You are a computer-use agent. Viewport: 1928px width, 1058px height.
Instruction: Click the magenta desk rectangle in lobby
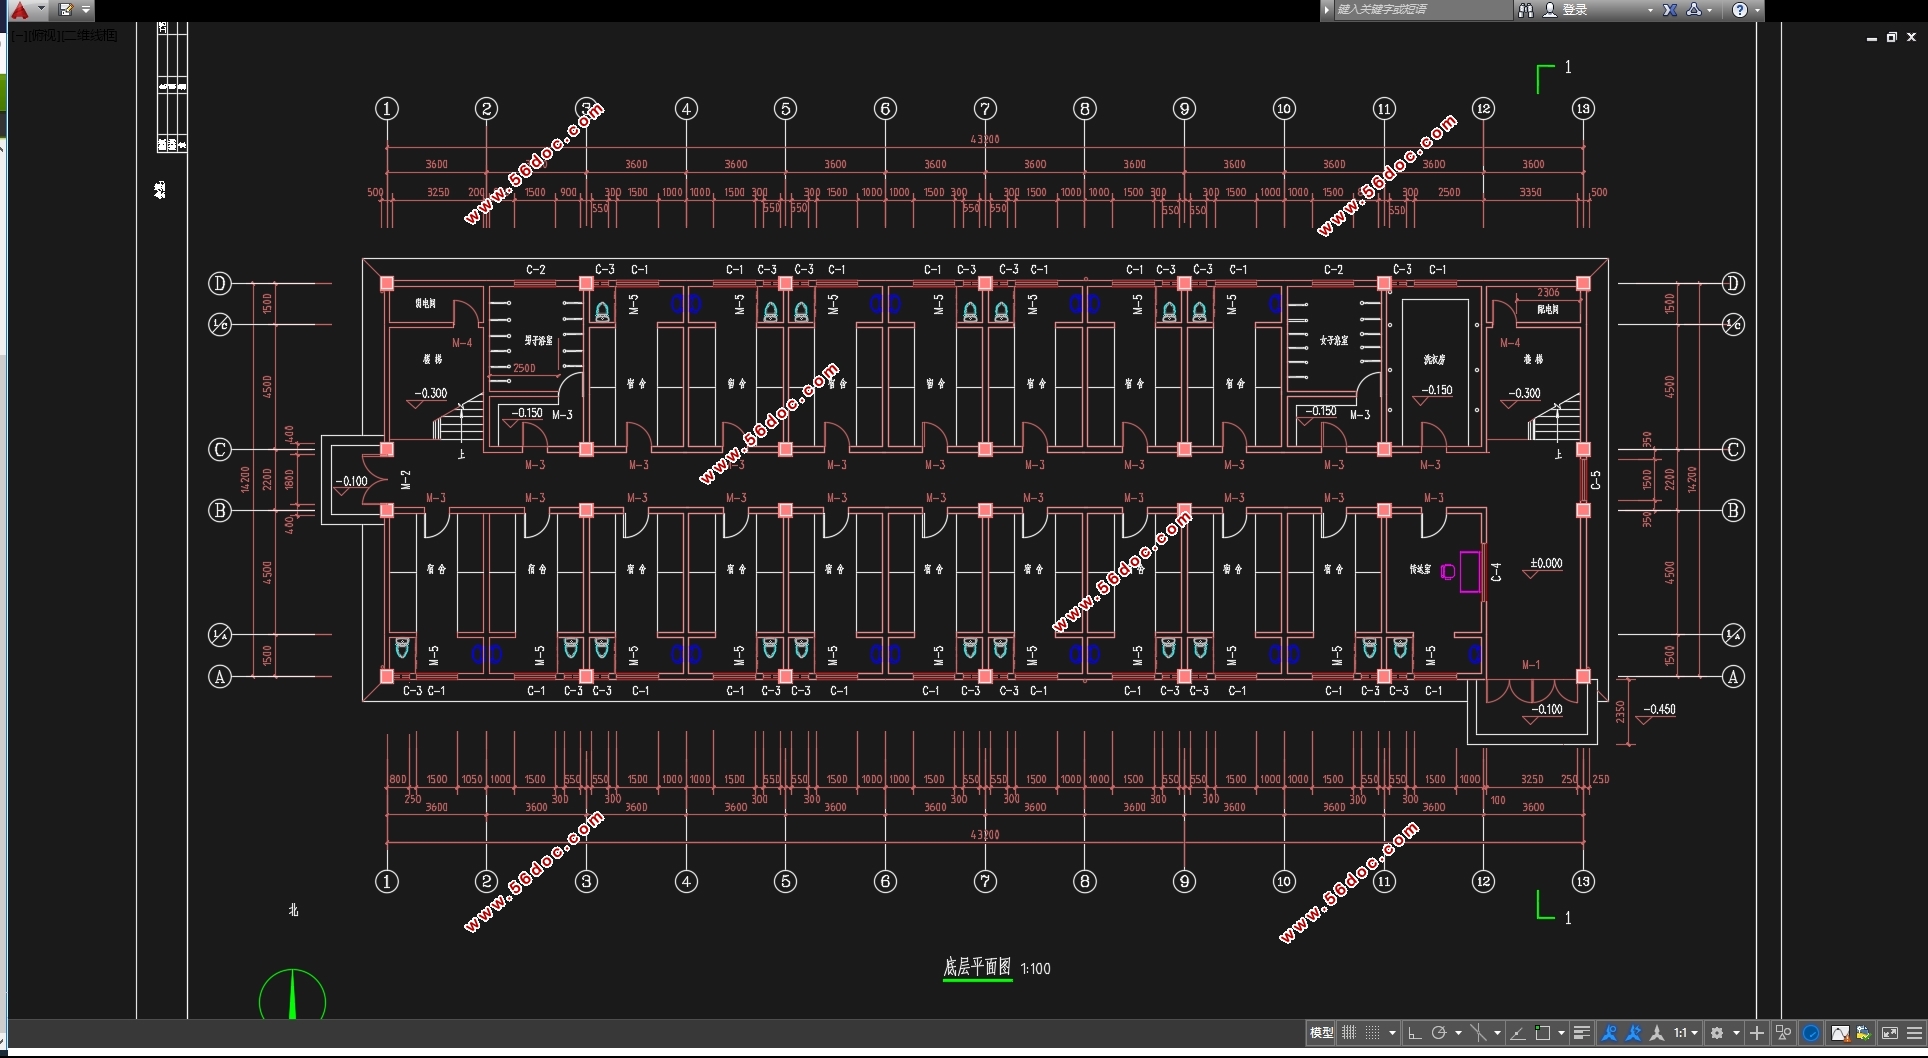click(1470, 571)
